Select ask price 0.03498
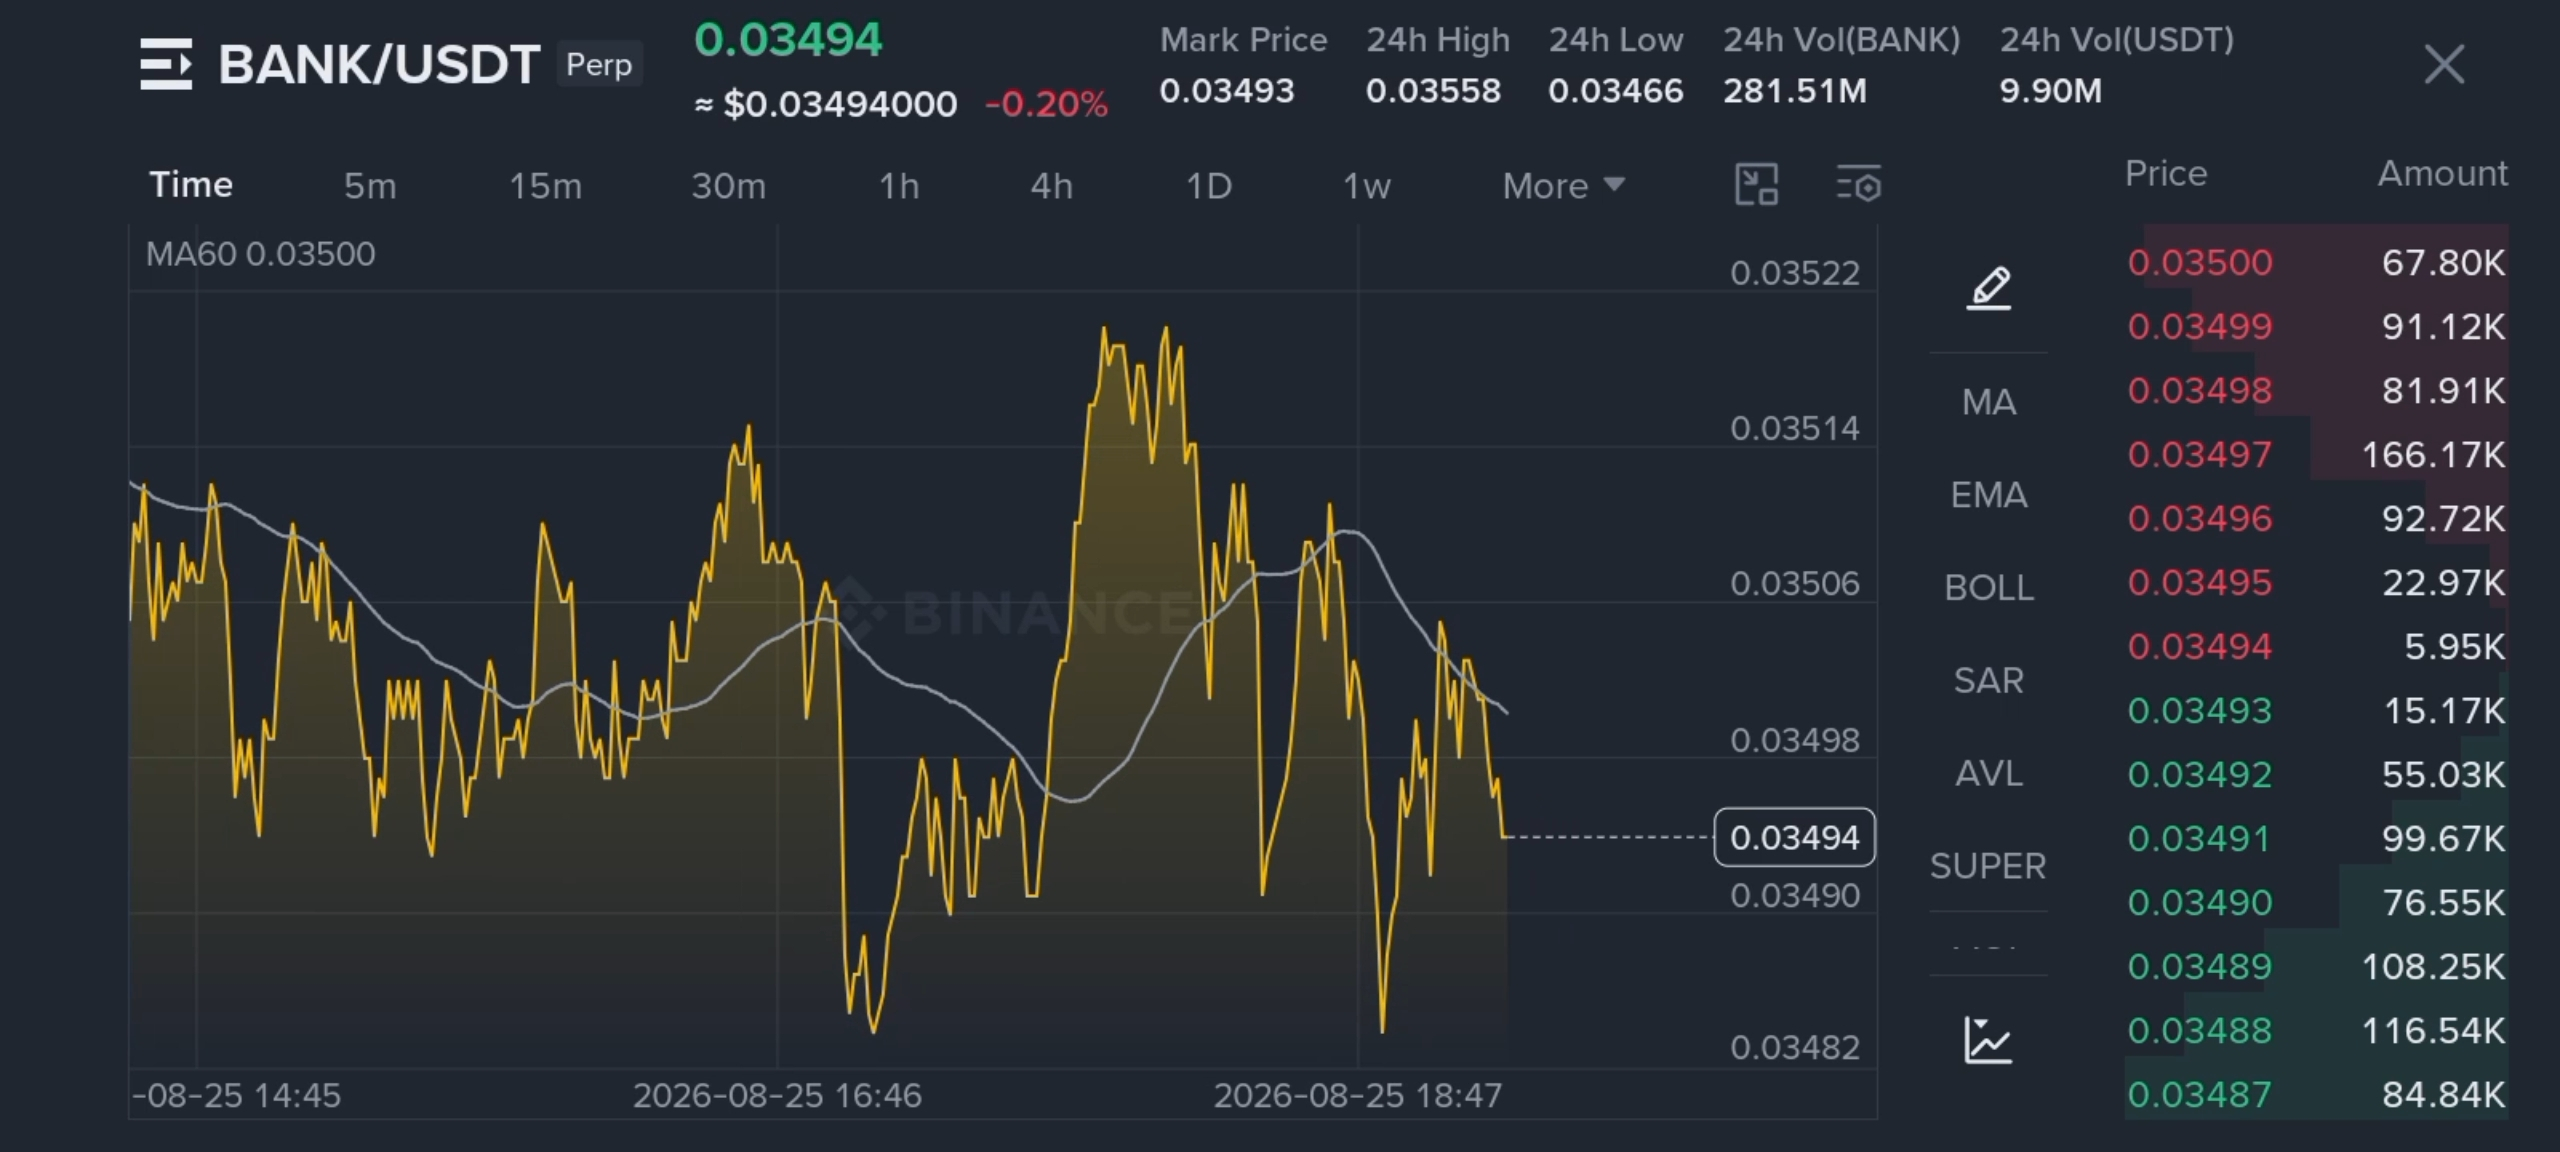The image size is (2560, 1152). tap(2200, 391)
